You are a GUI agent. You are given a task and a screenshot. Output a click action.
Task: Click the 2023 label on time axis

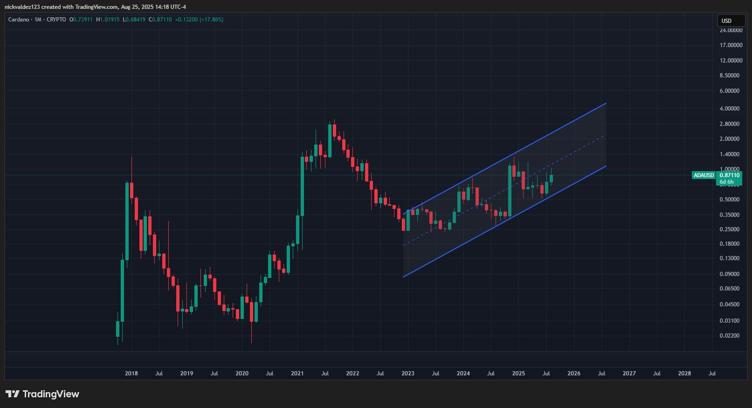[408, 373]
